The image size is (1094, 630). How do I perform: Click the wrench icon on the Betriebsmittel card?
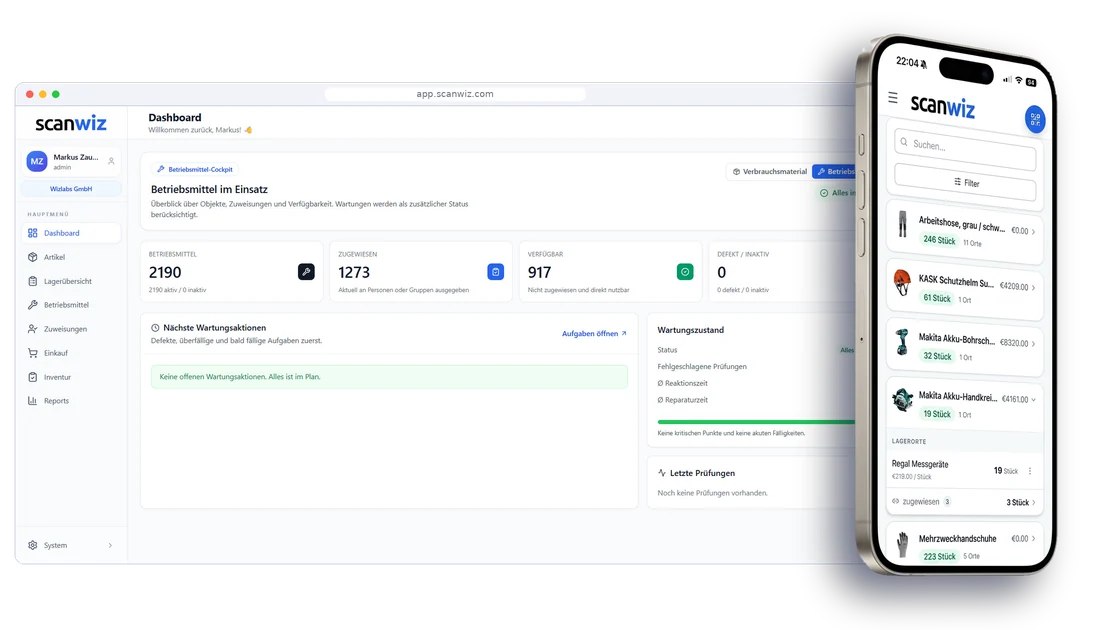pos(306,272)
